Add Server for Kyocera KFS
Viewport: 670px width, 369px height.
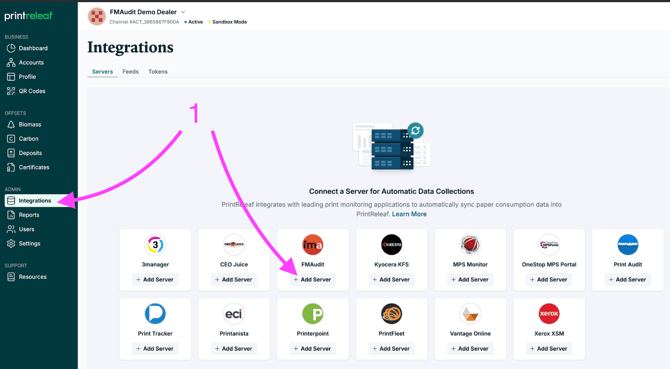[x=391, y=280]
